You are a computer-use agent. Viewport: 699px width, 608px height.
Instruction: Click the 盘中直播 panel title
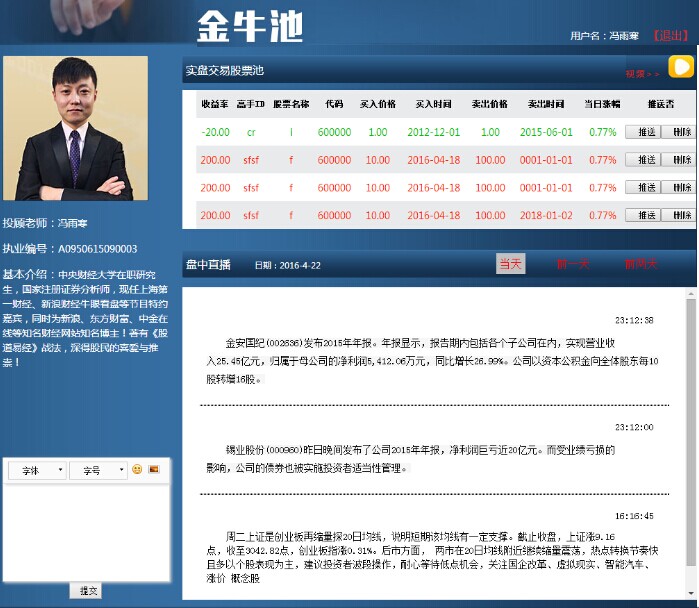click(208, 265)
